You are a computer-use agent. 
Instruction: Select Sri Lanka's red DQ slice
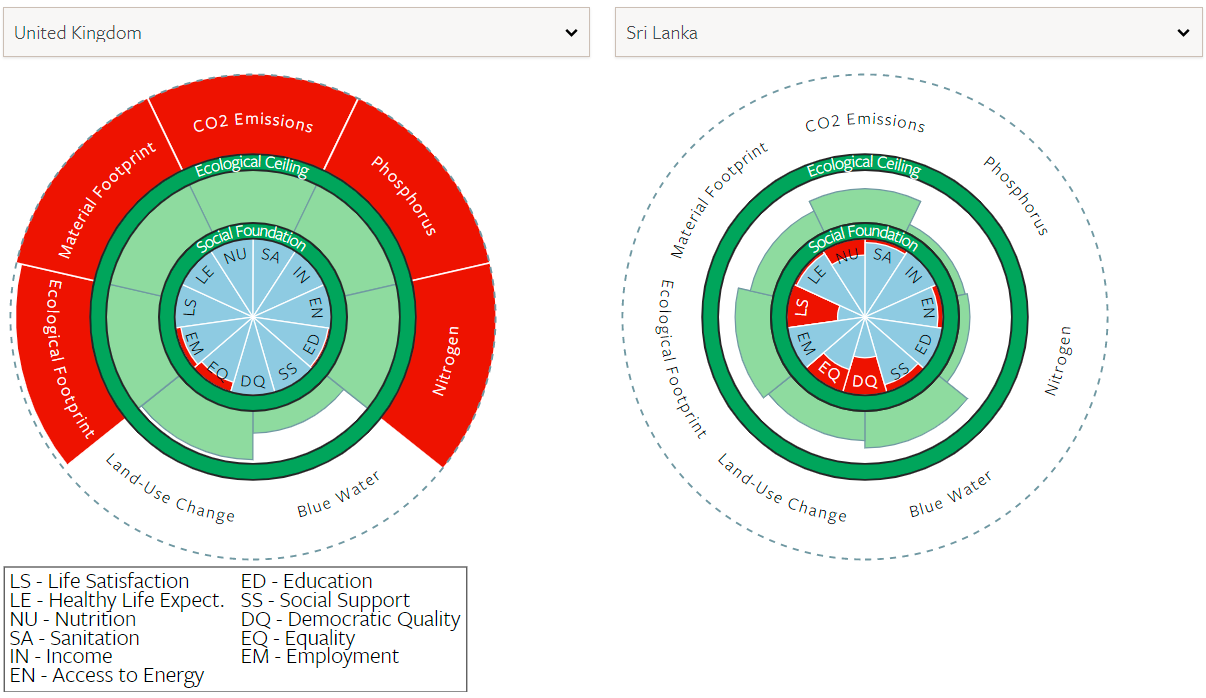(865, 380)
